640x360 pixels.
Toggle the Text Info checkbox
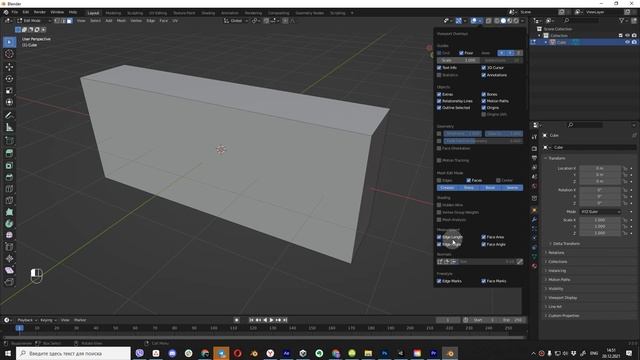[x=439, y=67]
